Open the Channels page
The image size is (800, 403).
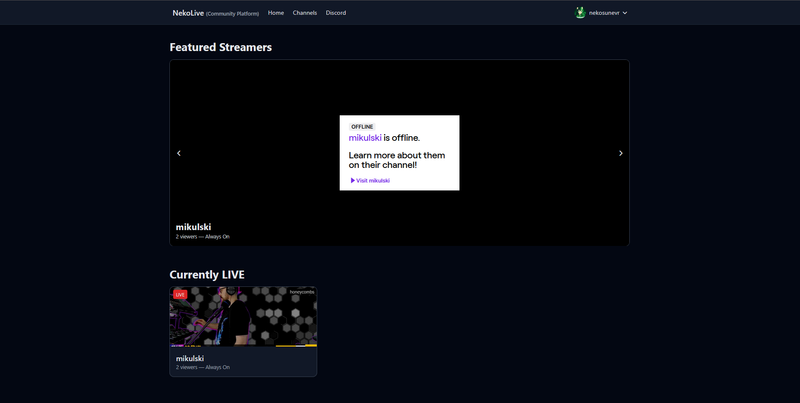point(305,13)
